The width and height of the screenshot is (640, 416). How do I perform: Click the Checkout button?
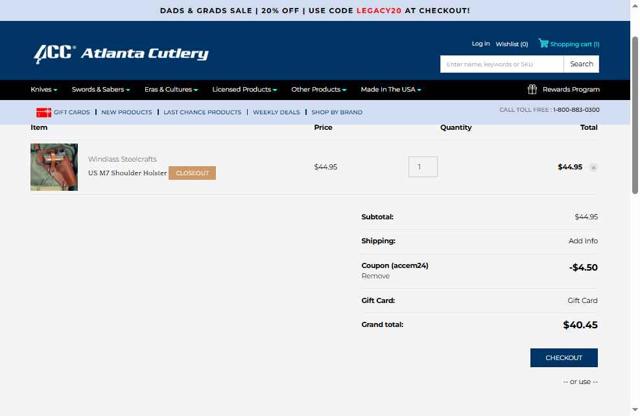564,358
